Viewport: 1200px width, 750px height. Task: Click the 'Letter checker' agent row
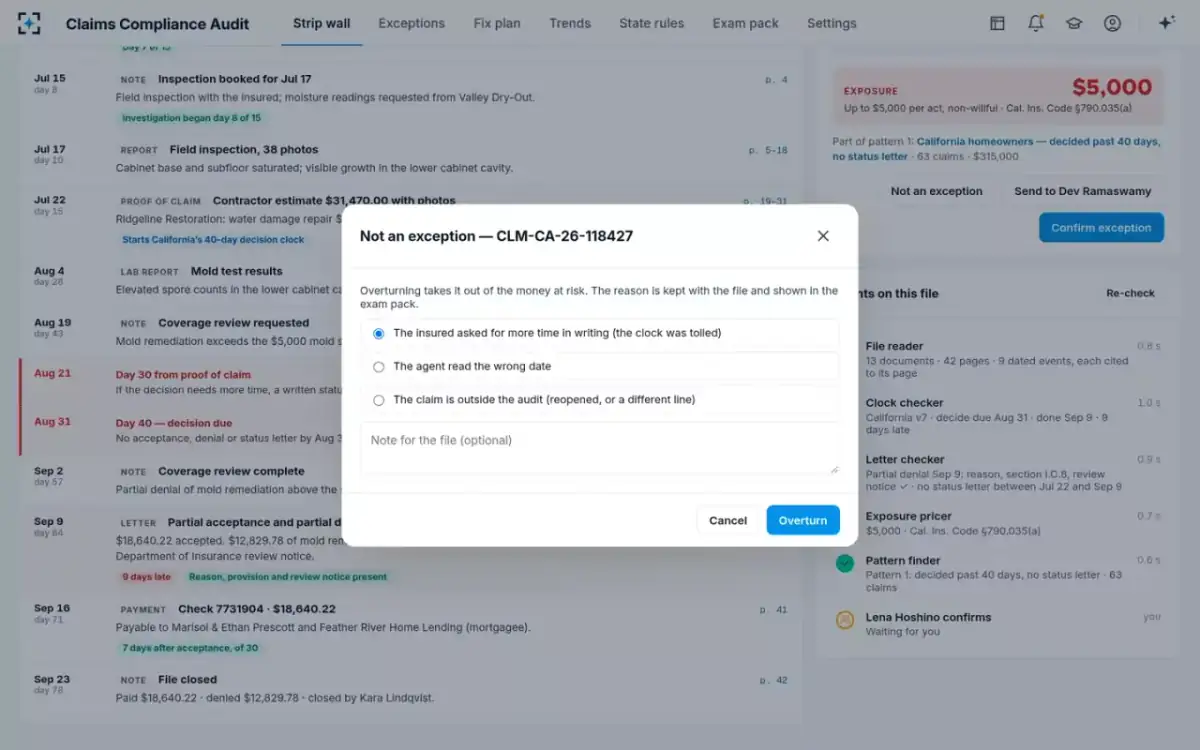point(999,473)
